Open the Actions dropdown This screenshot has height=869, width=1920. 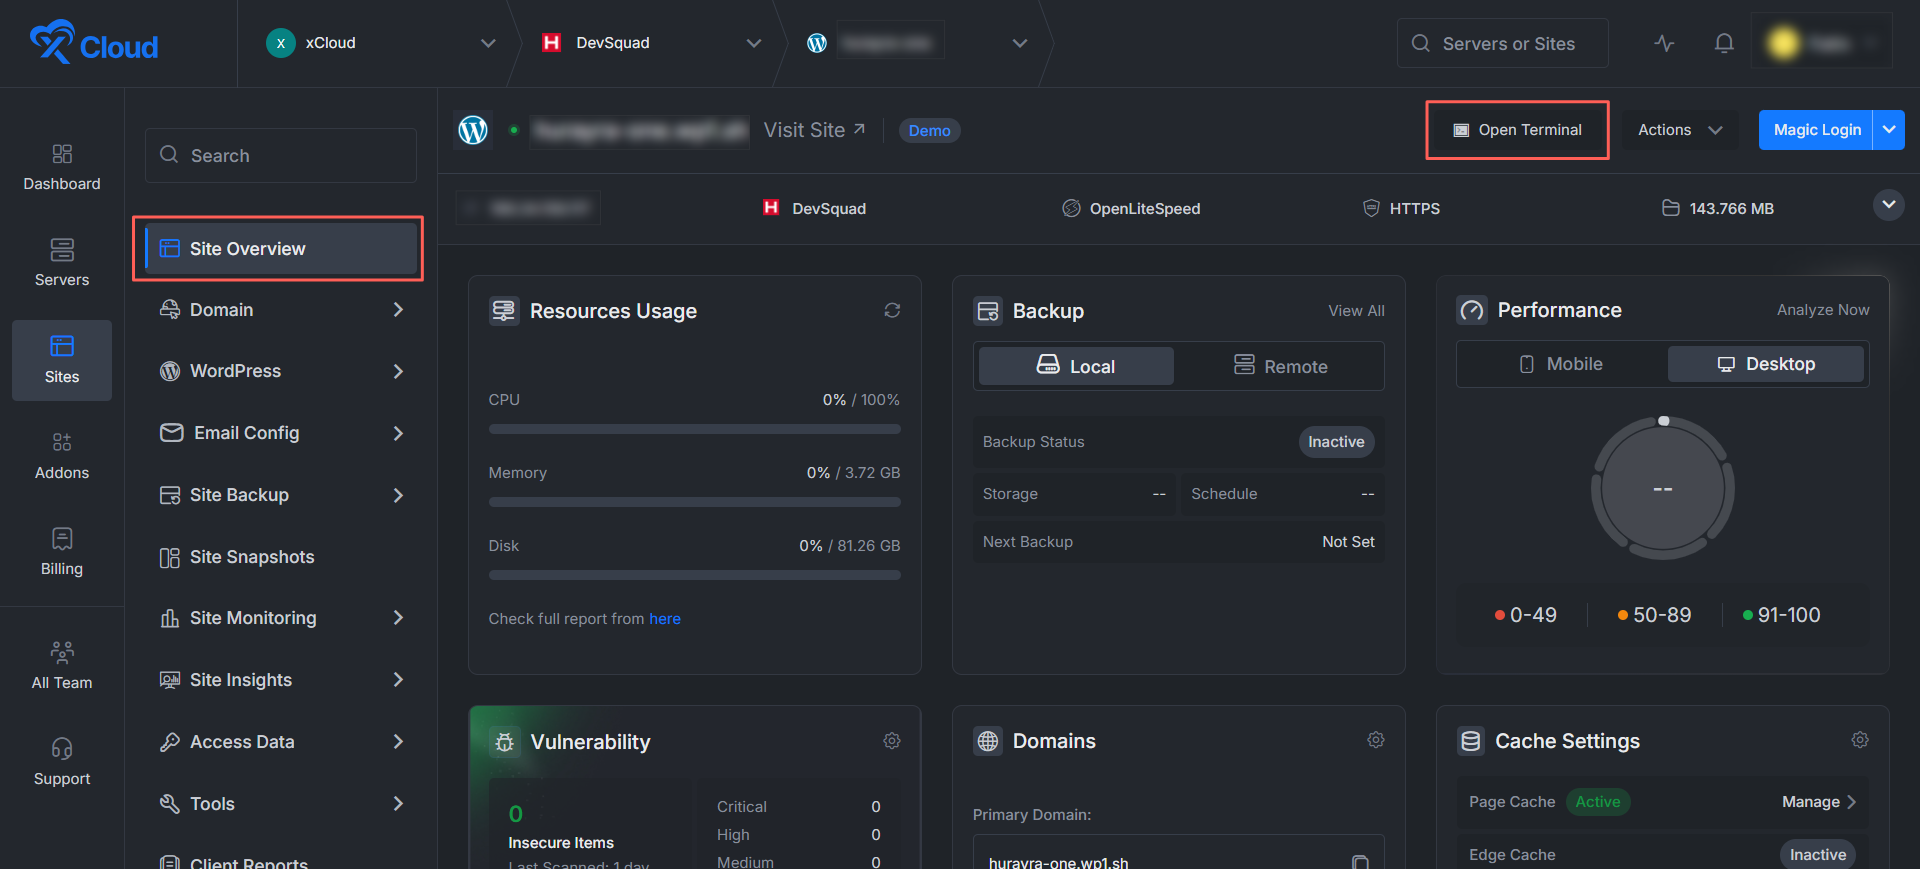(1680, 130)
